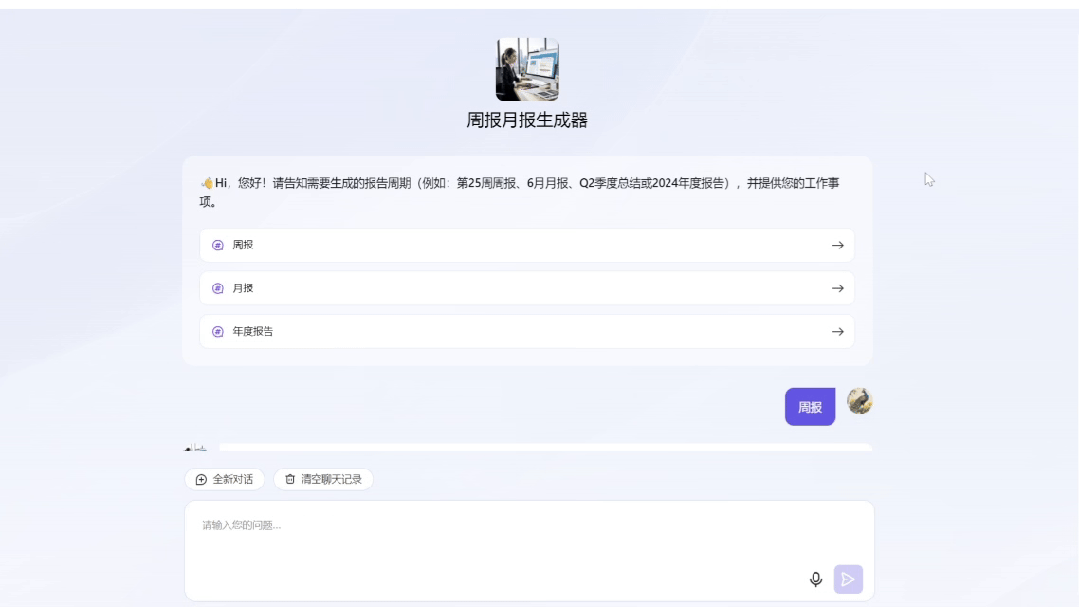Click the robot icon beside 周报 suggestion
The height and width of the screenshot is (607, 1079).
[x=220, y=245]
